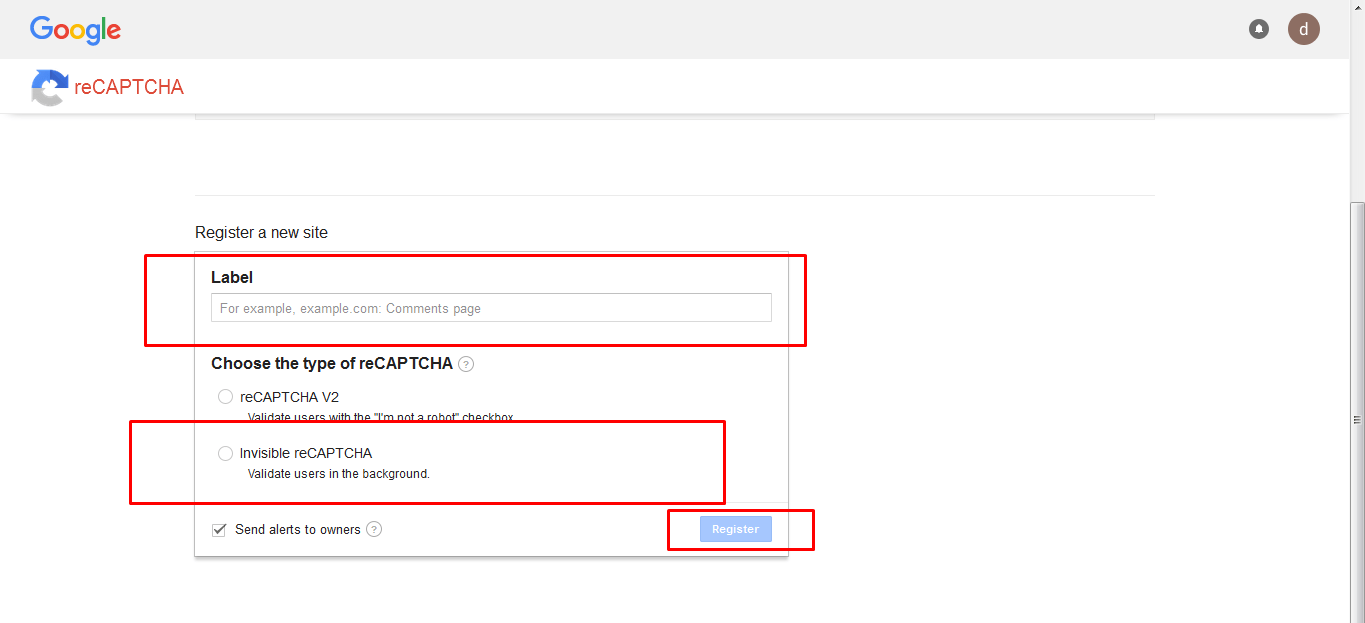1365x623 pixels.
Task: Click the help icon beside Choose the type of reCAPTCHA
Action: [x=465, y=364]
